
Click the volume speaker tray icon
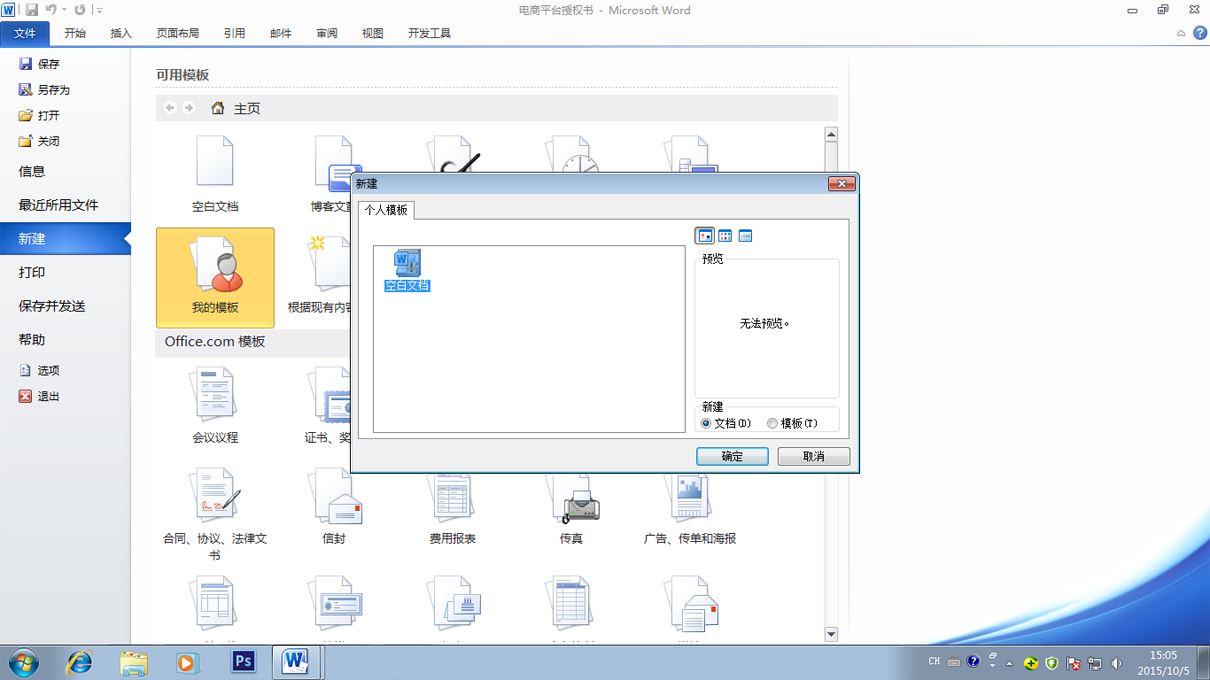(x=1116, y=662)
